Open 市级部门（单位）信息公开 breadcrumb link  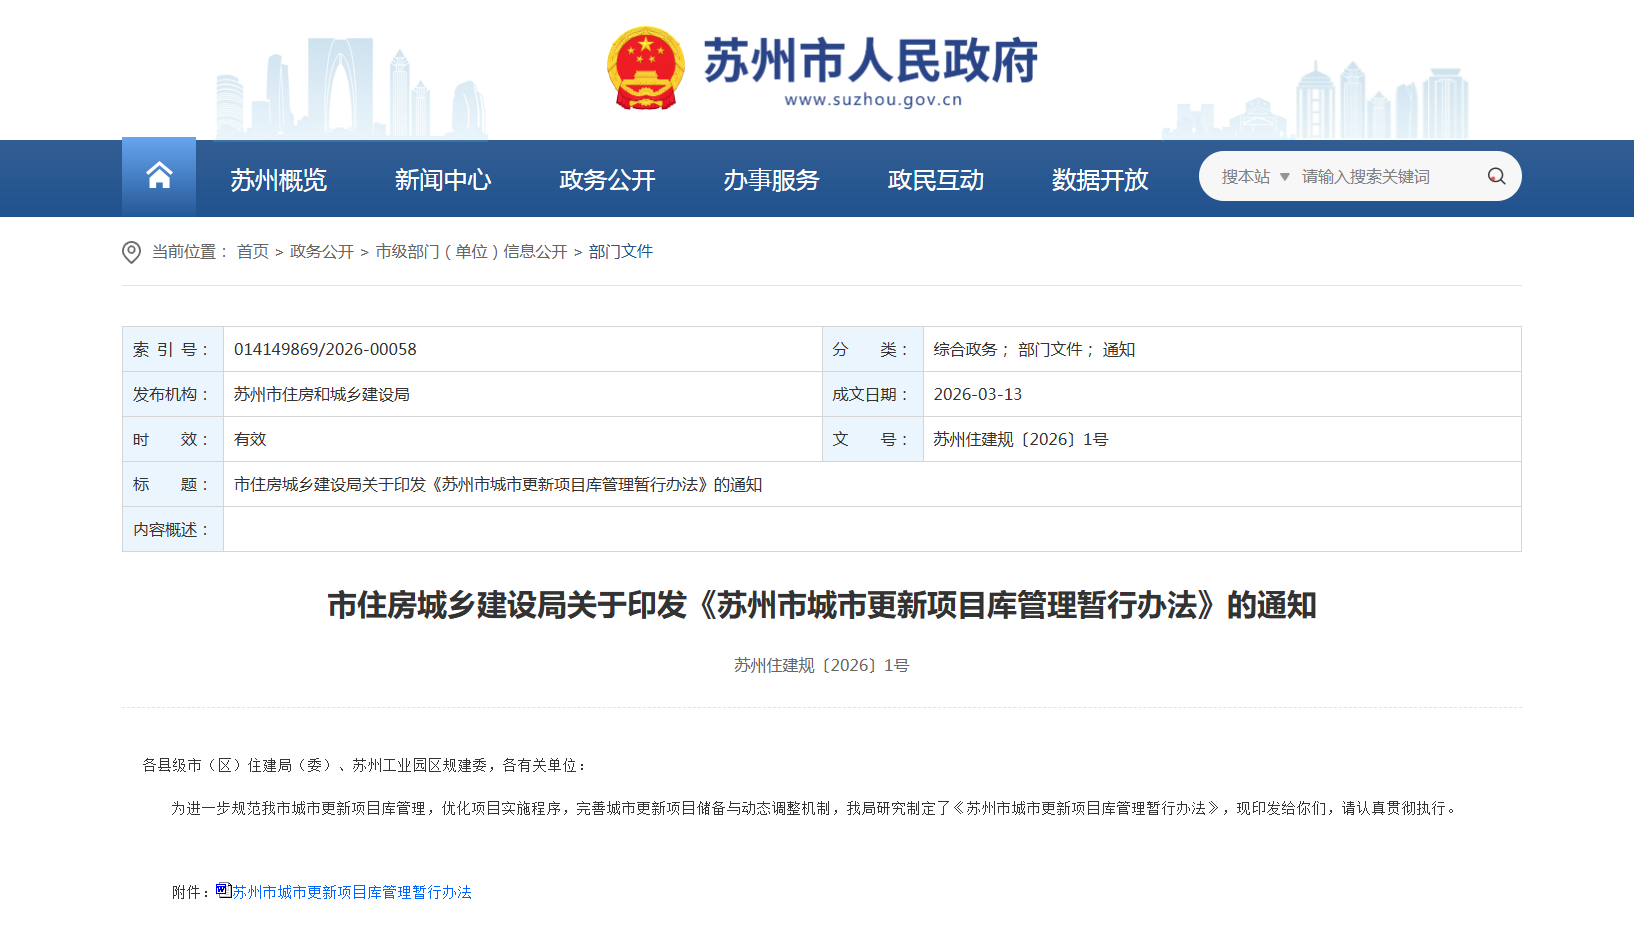click(471, 252)
